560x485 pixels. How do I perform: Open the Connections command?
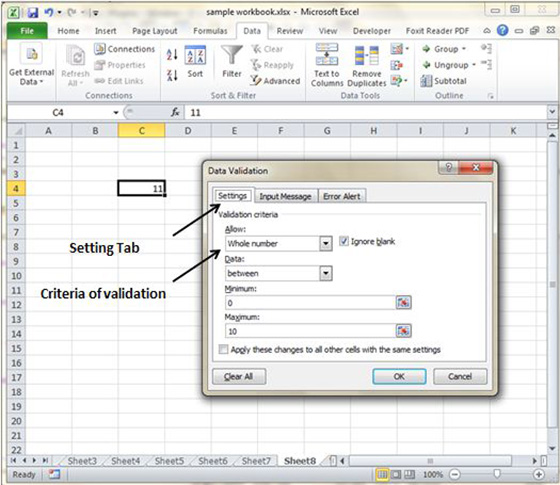[x=125, y=49]
